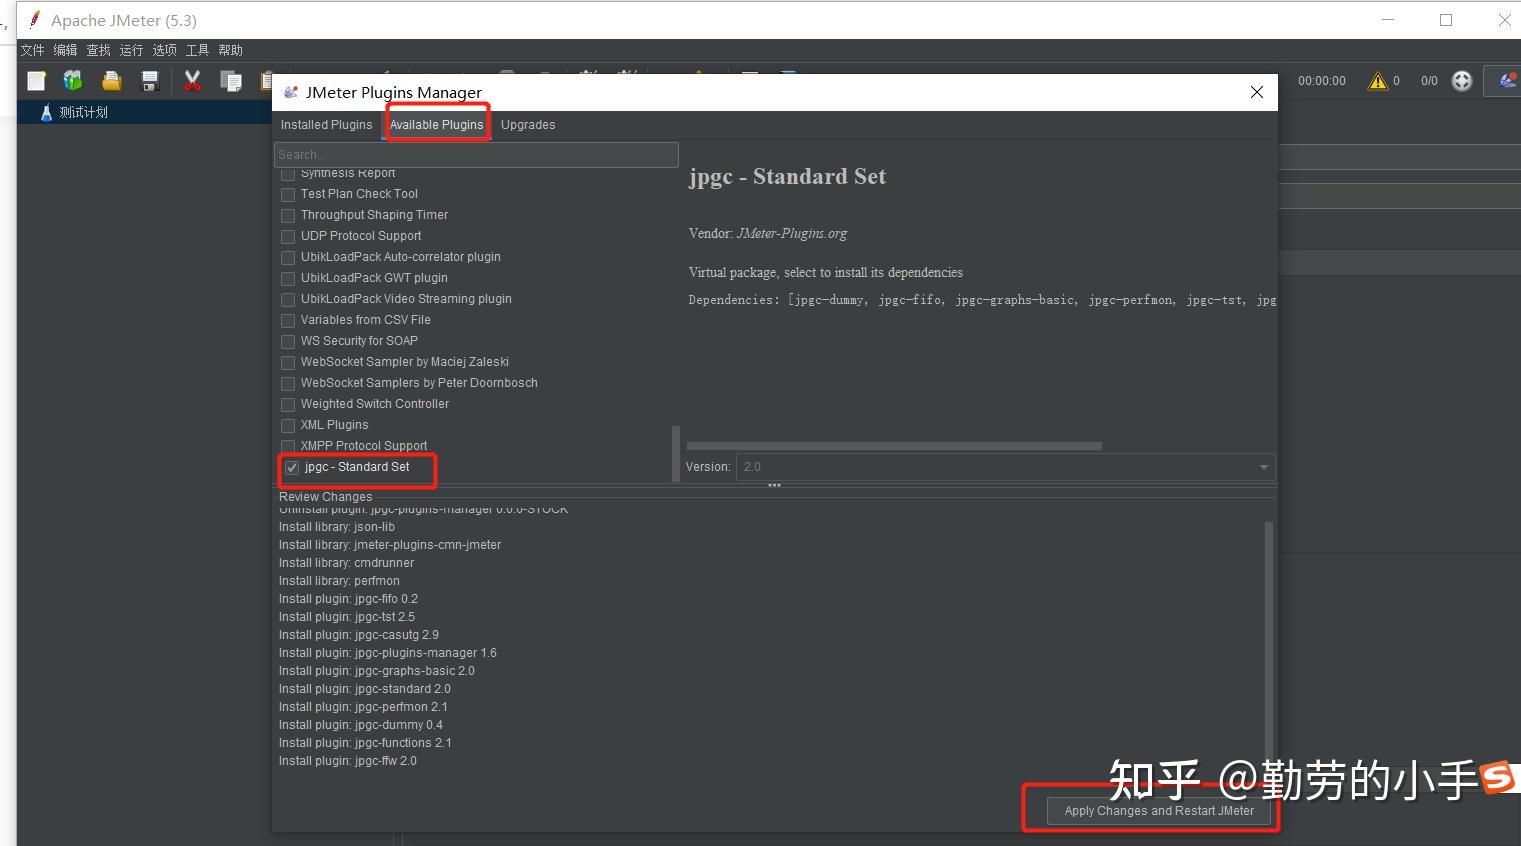Open the 工具 menu
1521x846 pixels.
(x=198, y=50)
